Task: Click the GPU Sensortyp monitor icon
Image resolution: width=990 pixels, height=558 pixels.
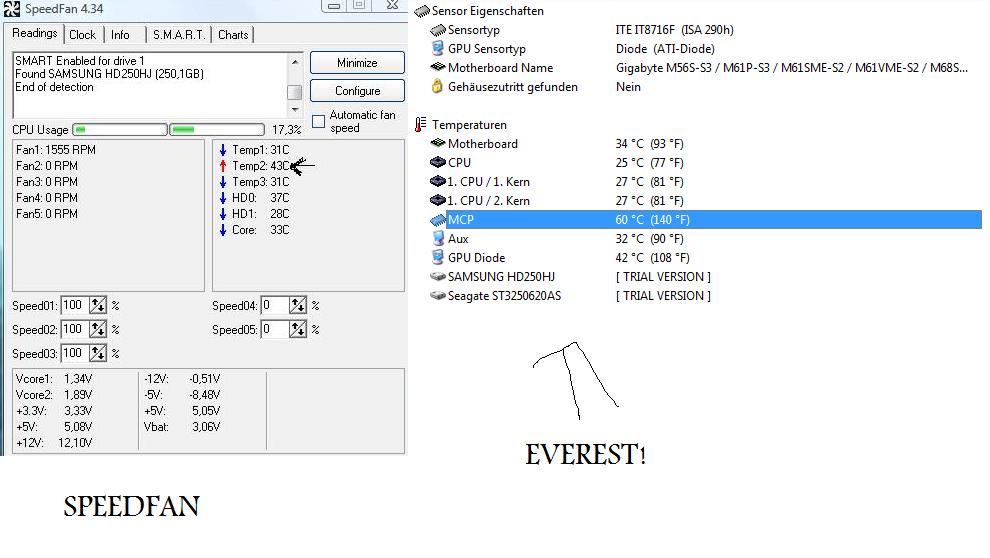Action: click(438, 49)
